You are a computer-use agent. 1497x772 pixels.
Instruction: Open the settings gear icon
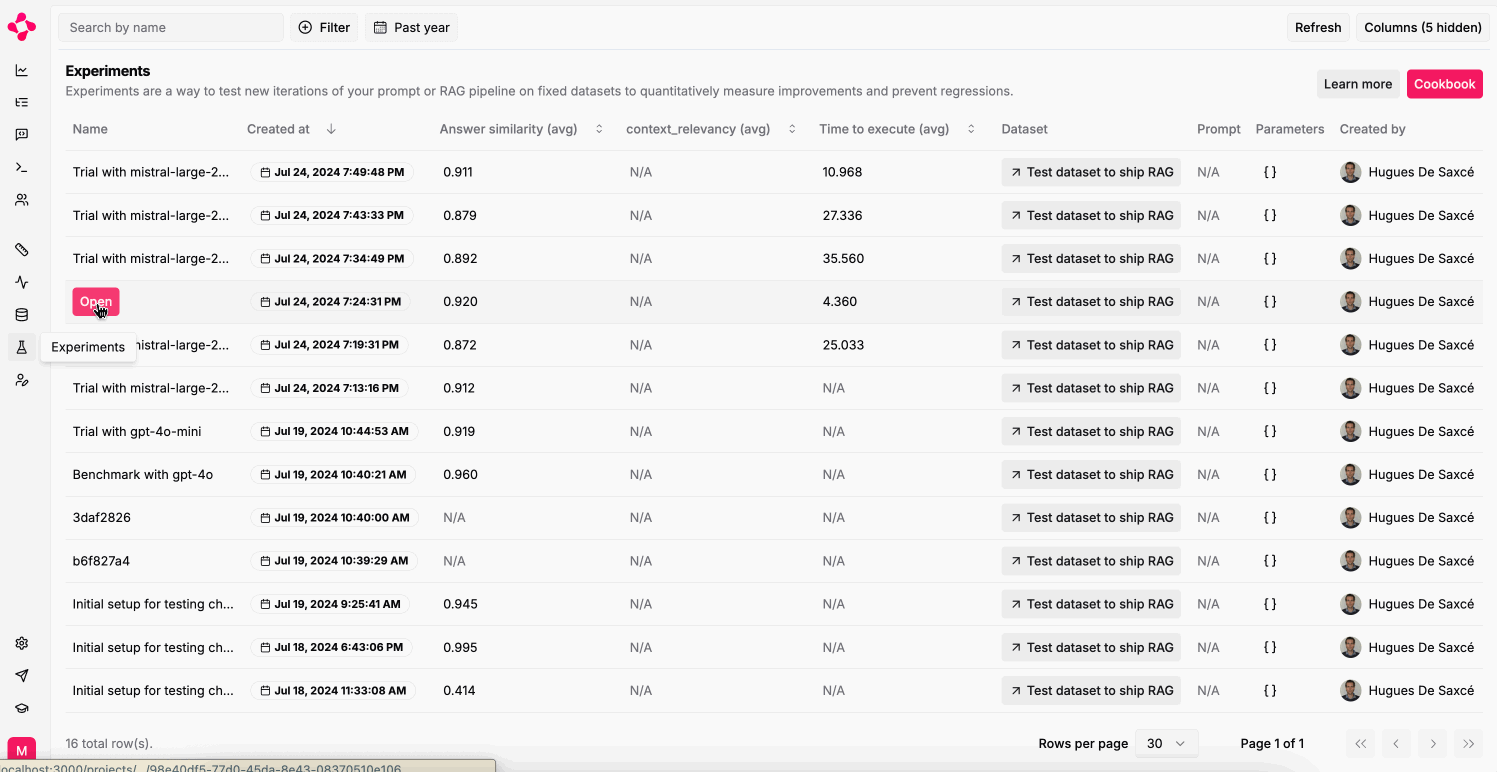[22, 643]
